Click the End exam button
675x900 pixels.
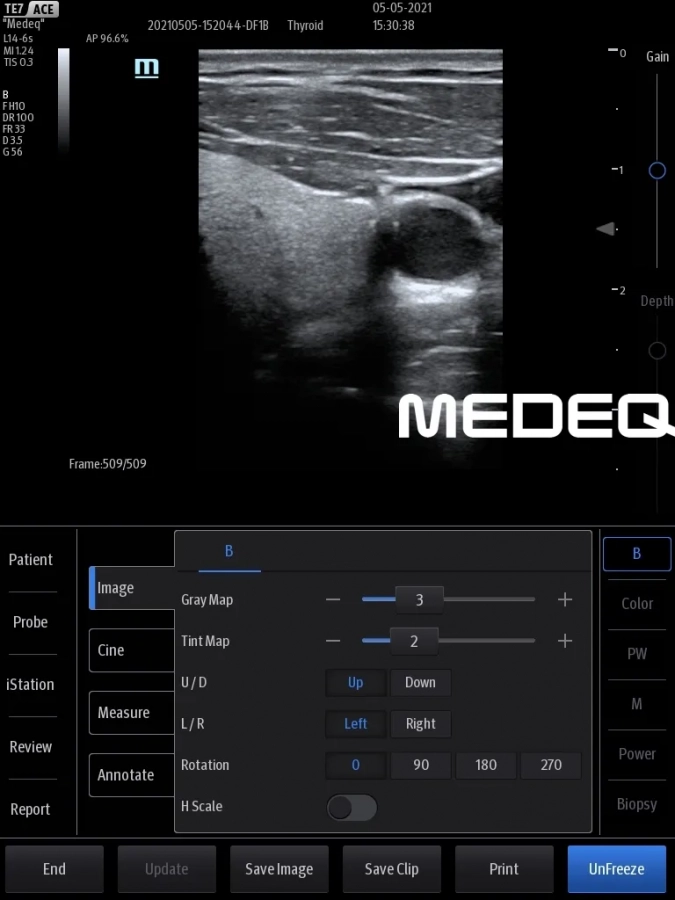55,869
